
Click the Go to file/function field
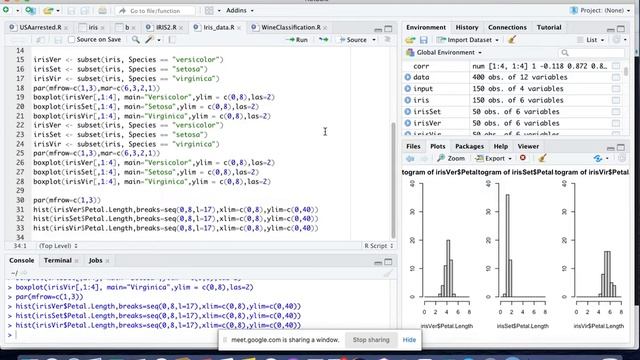click(x=156, y=11)
